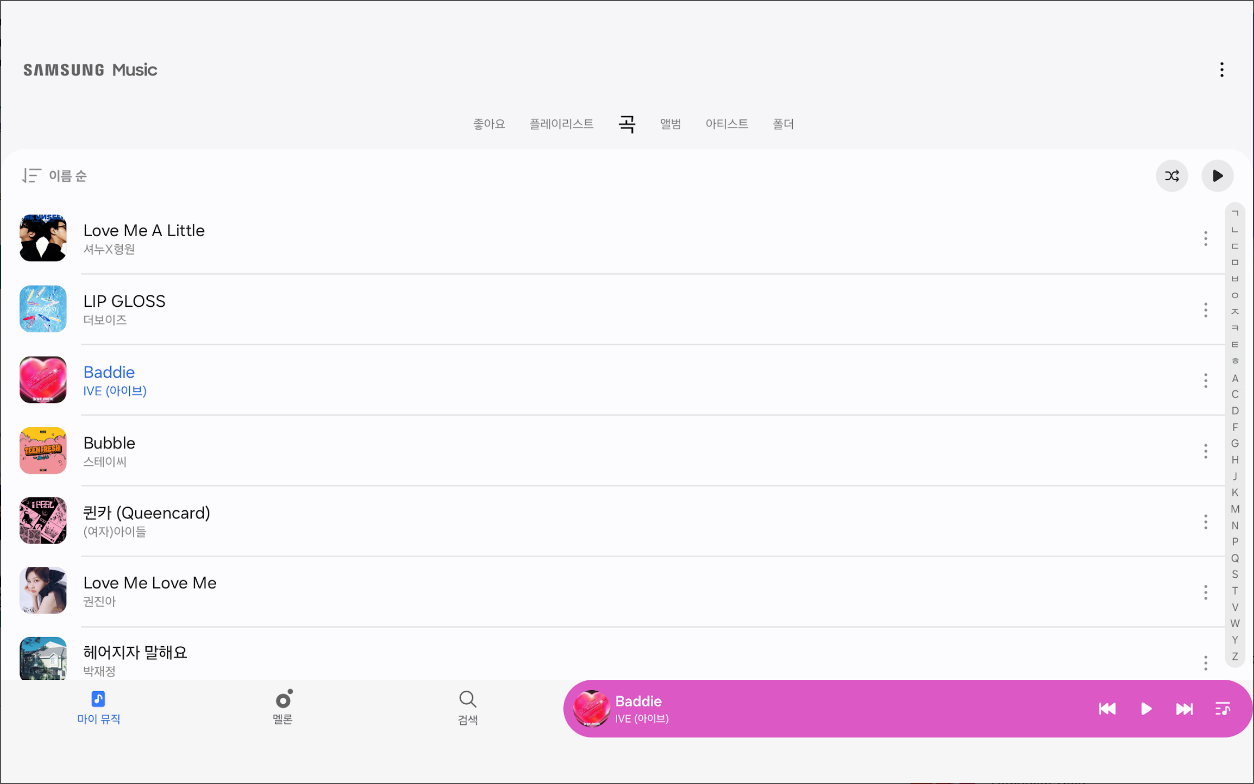
Task: Open the search via magnifier icon
Action: [x=467, y=699]
